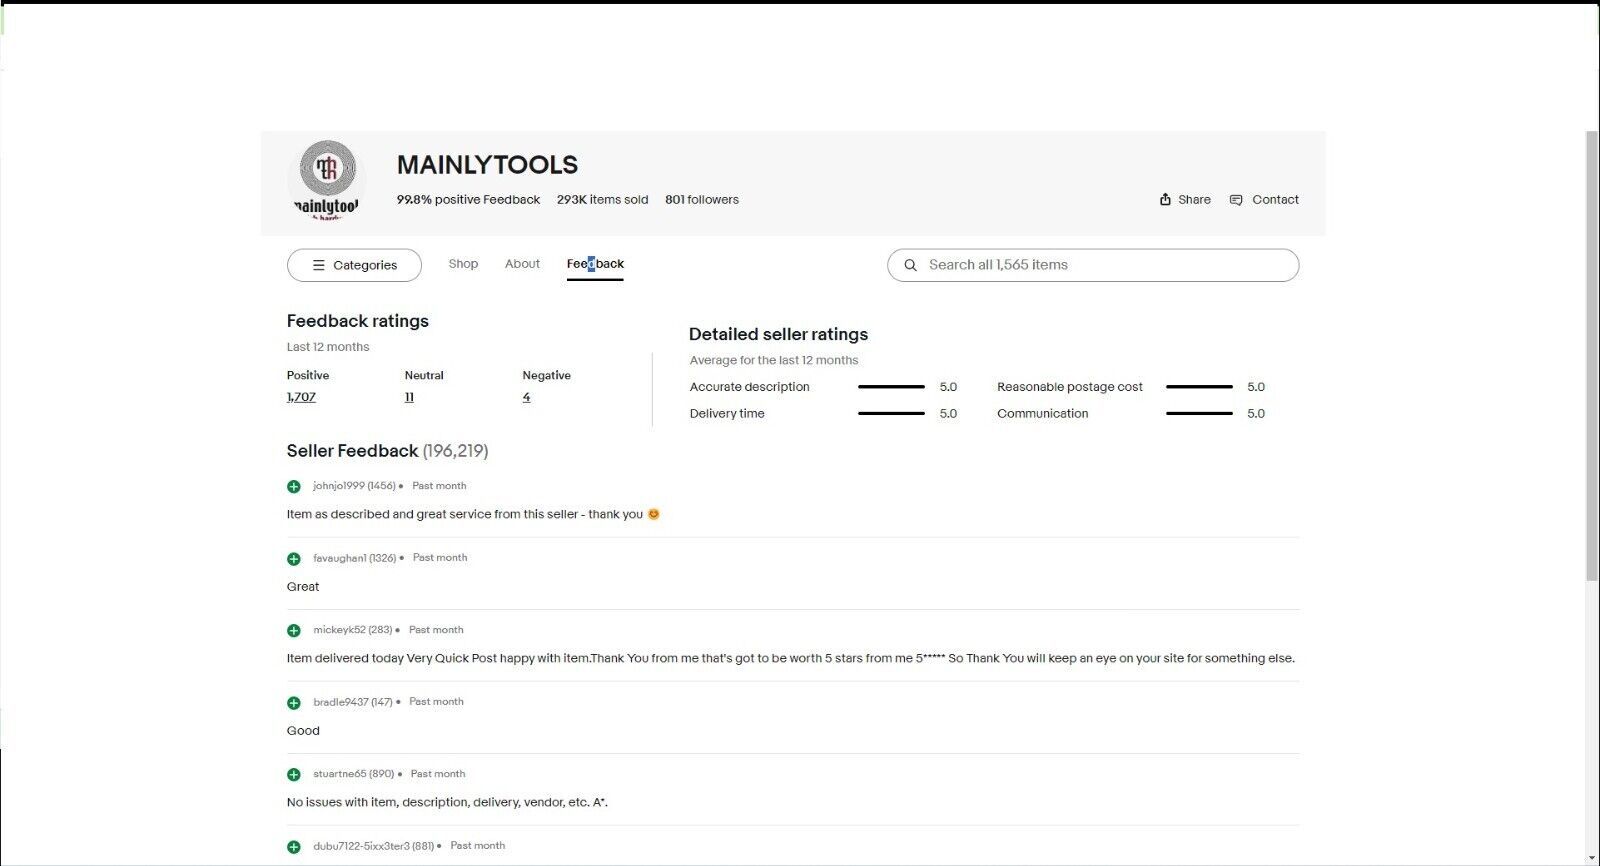Click green plus icon beside favaughan1
This screenshot has width=1600, height=866.
(x=294, y=559)
